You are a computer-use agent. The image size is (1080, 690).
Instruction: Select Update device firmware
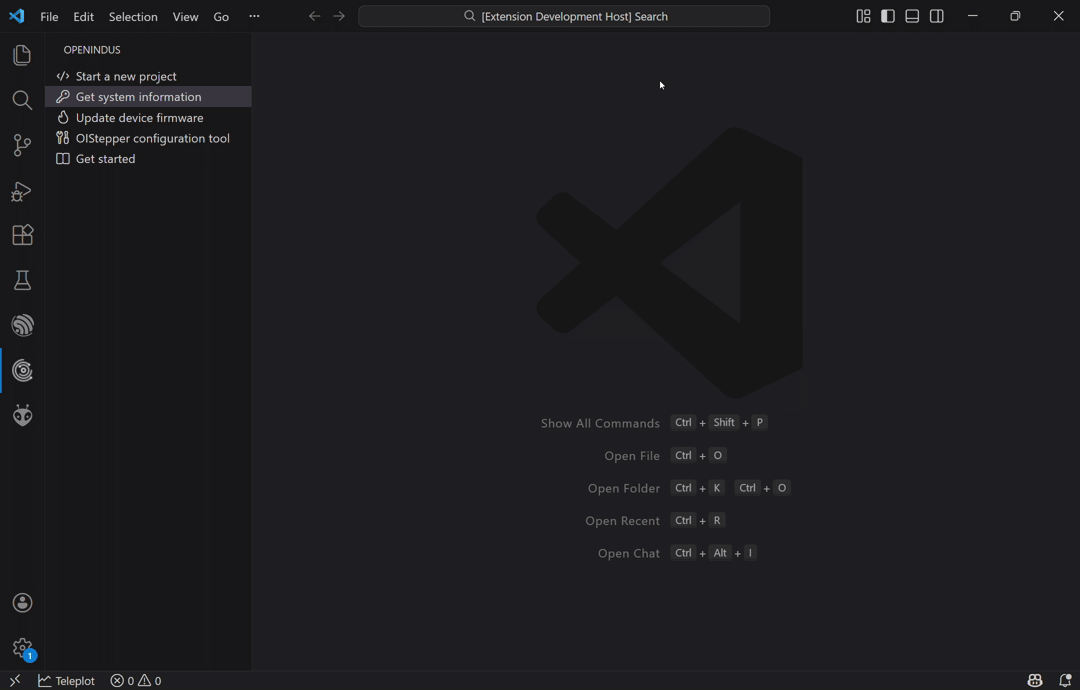pyautogui.click(x=139, y=118)
